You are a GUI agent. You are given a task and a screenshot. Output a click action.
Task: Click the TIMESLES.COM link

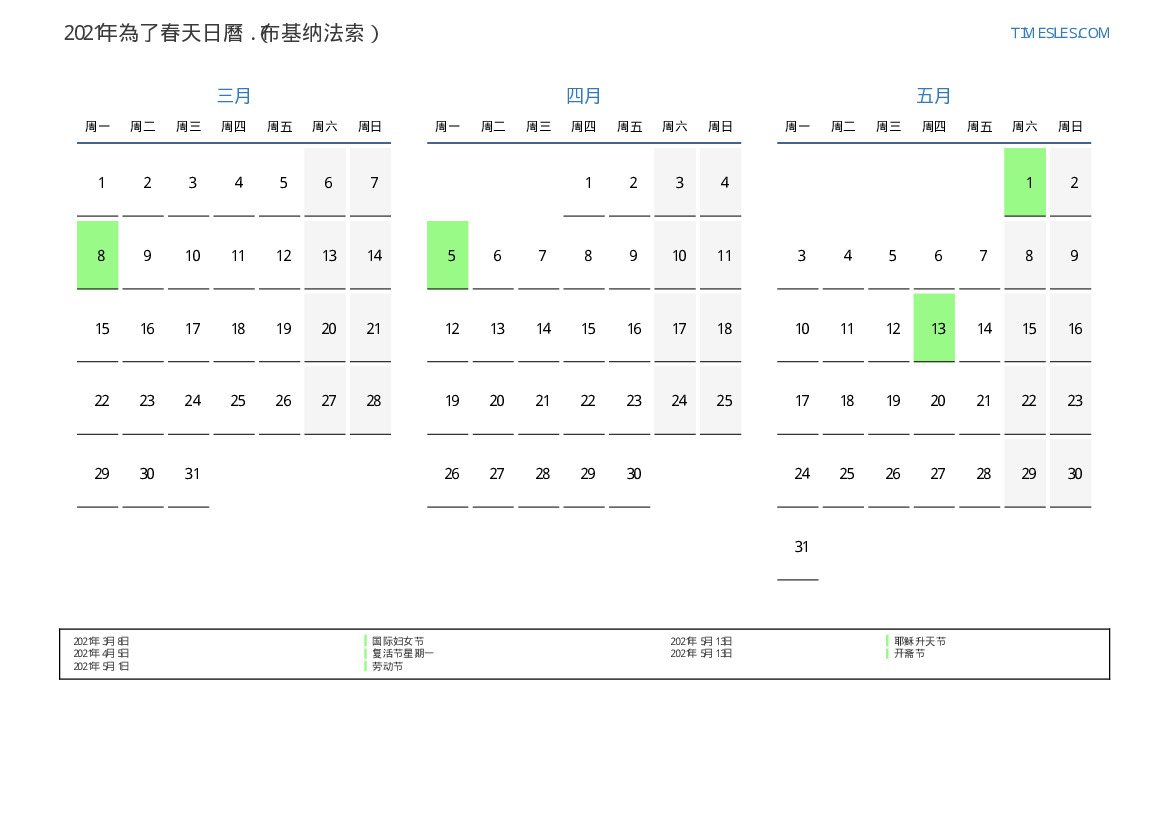click(x=1059, y=33)
